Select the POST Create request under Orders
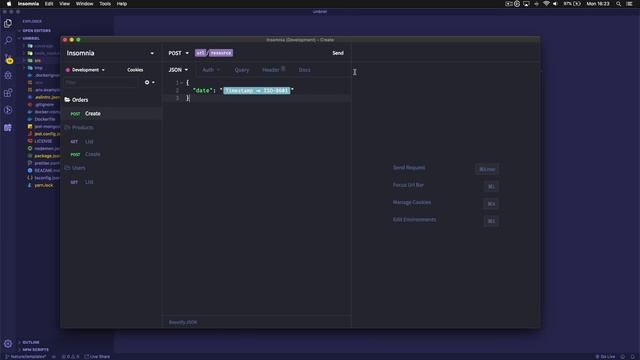 click(x=111, y=113)
